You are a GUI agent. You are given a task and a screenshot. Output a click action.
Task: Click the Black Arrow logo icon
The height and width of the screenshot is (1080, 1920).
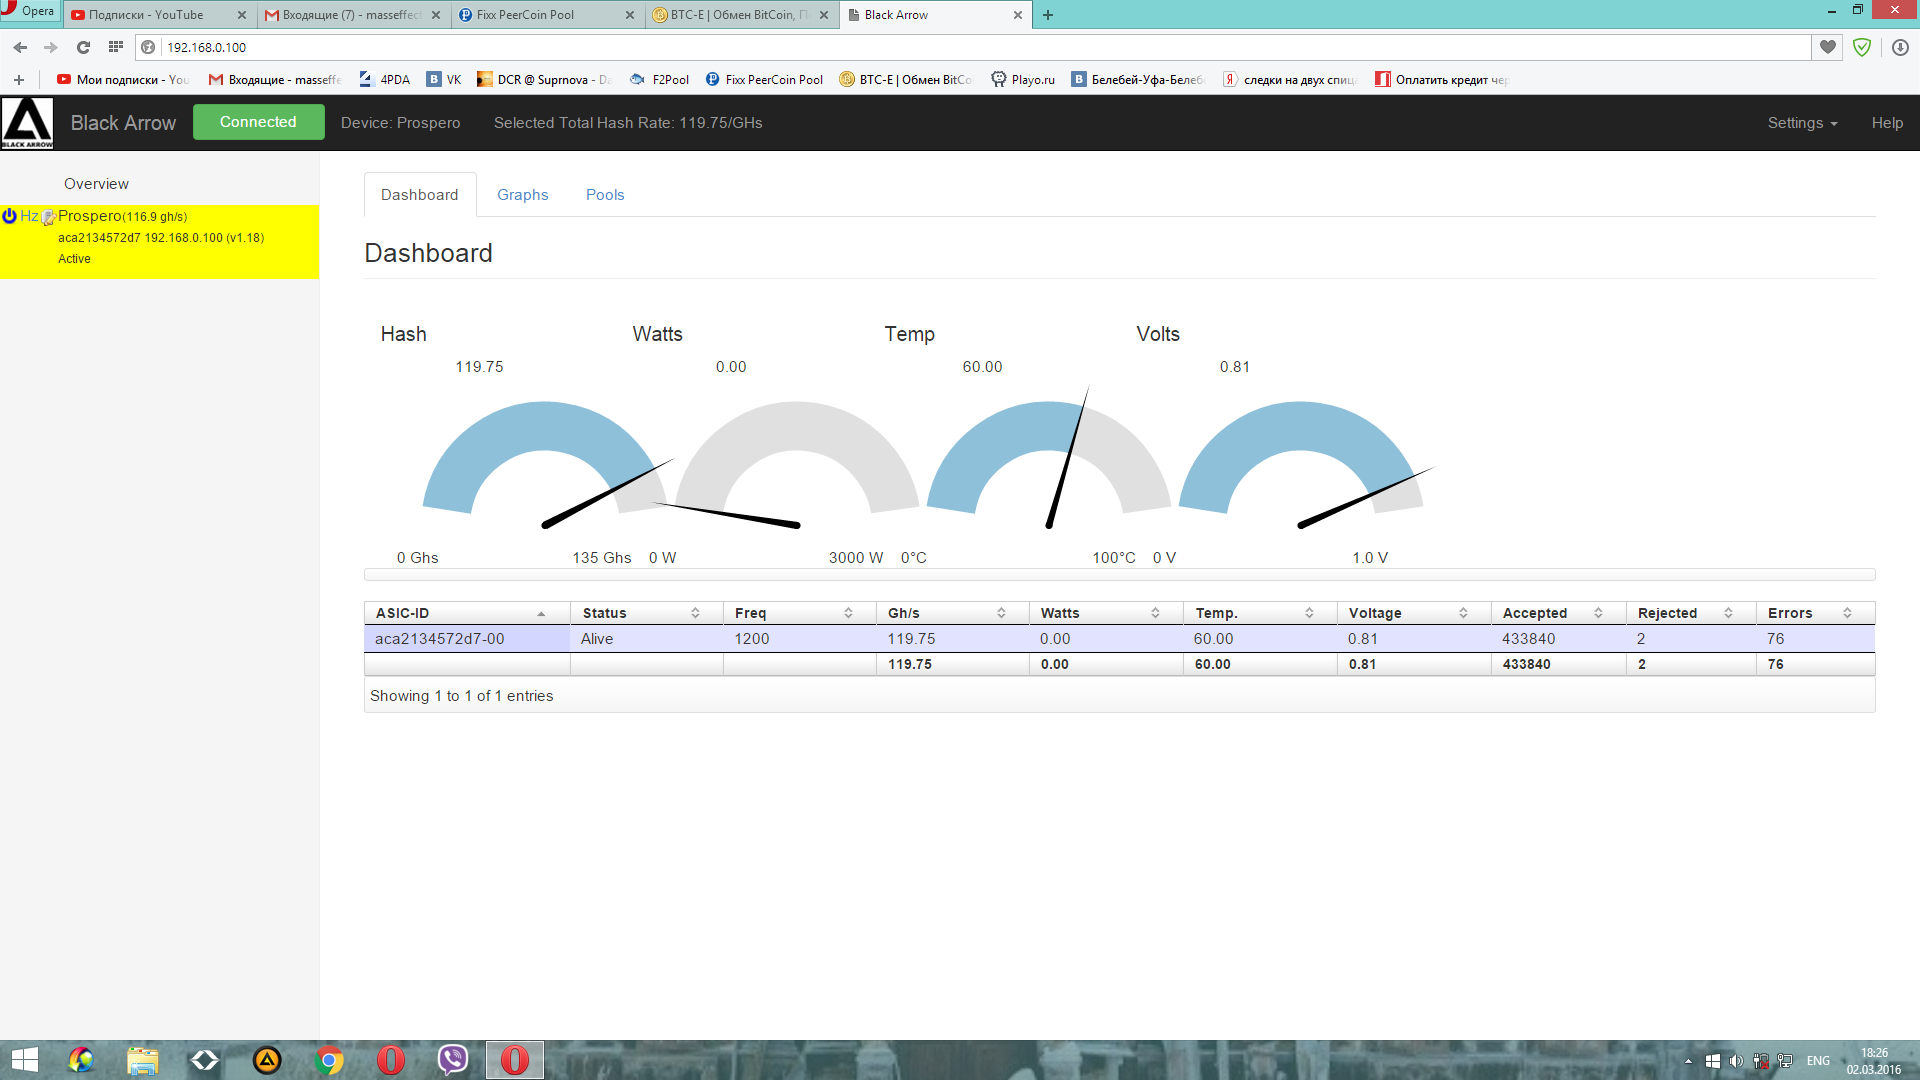(x=27, y=123)
